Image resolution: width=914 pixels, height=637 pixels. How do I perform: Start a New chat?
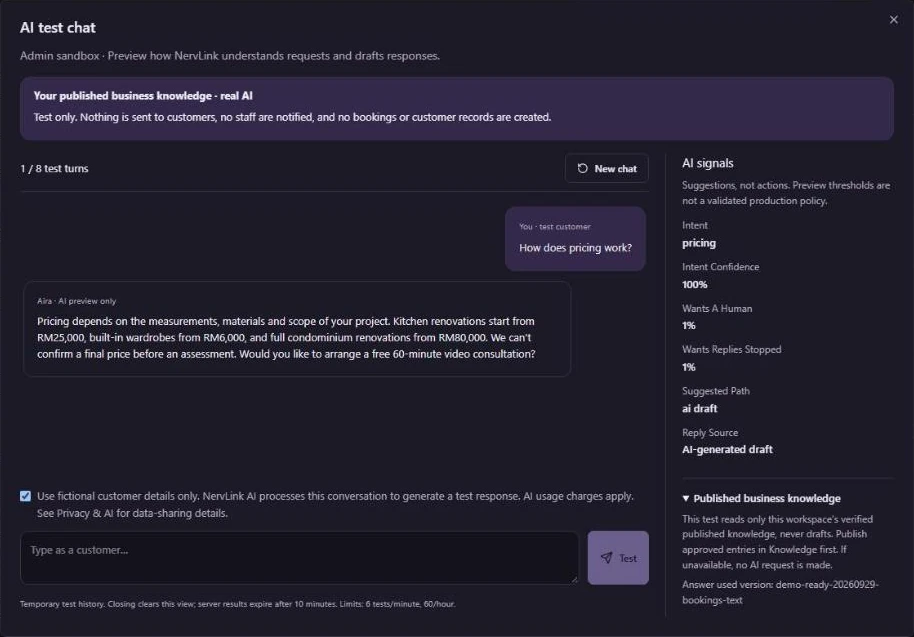[606, 168]
